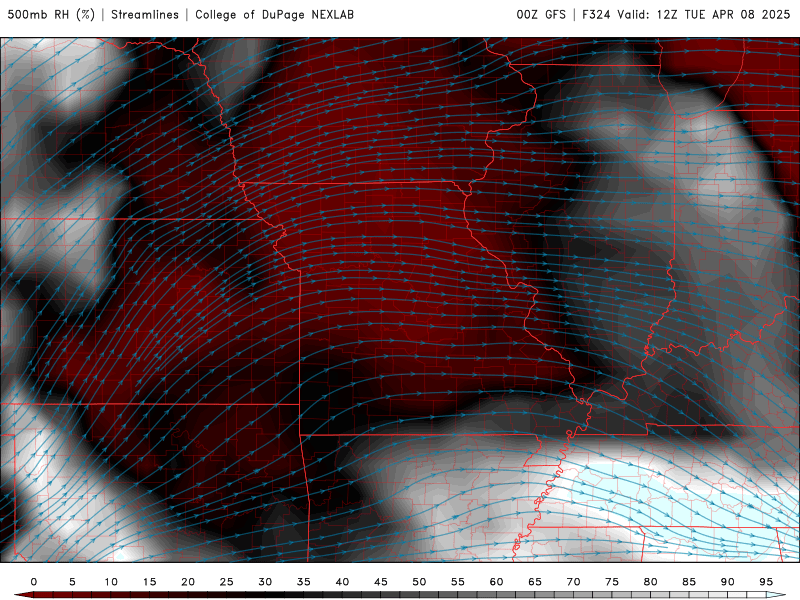Click the "95" legend tick label
800x600 pixels.
[x=766, y=582]
